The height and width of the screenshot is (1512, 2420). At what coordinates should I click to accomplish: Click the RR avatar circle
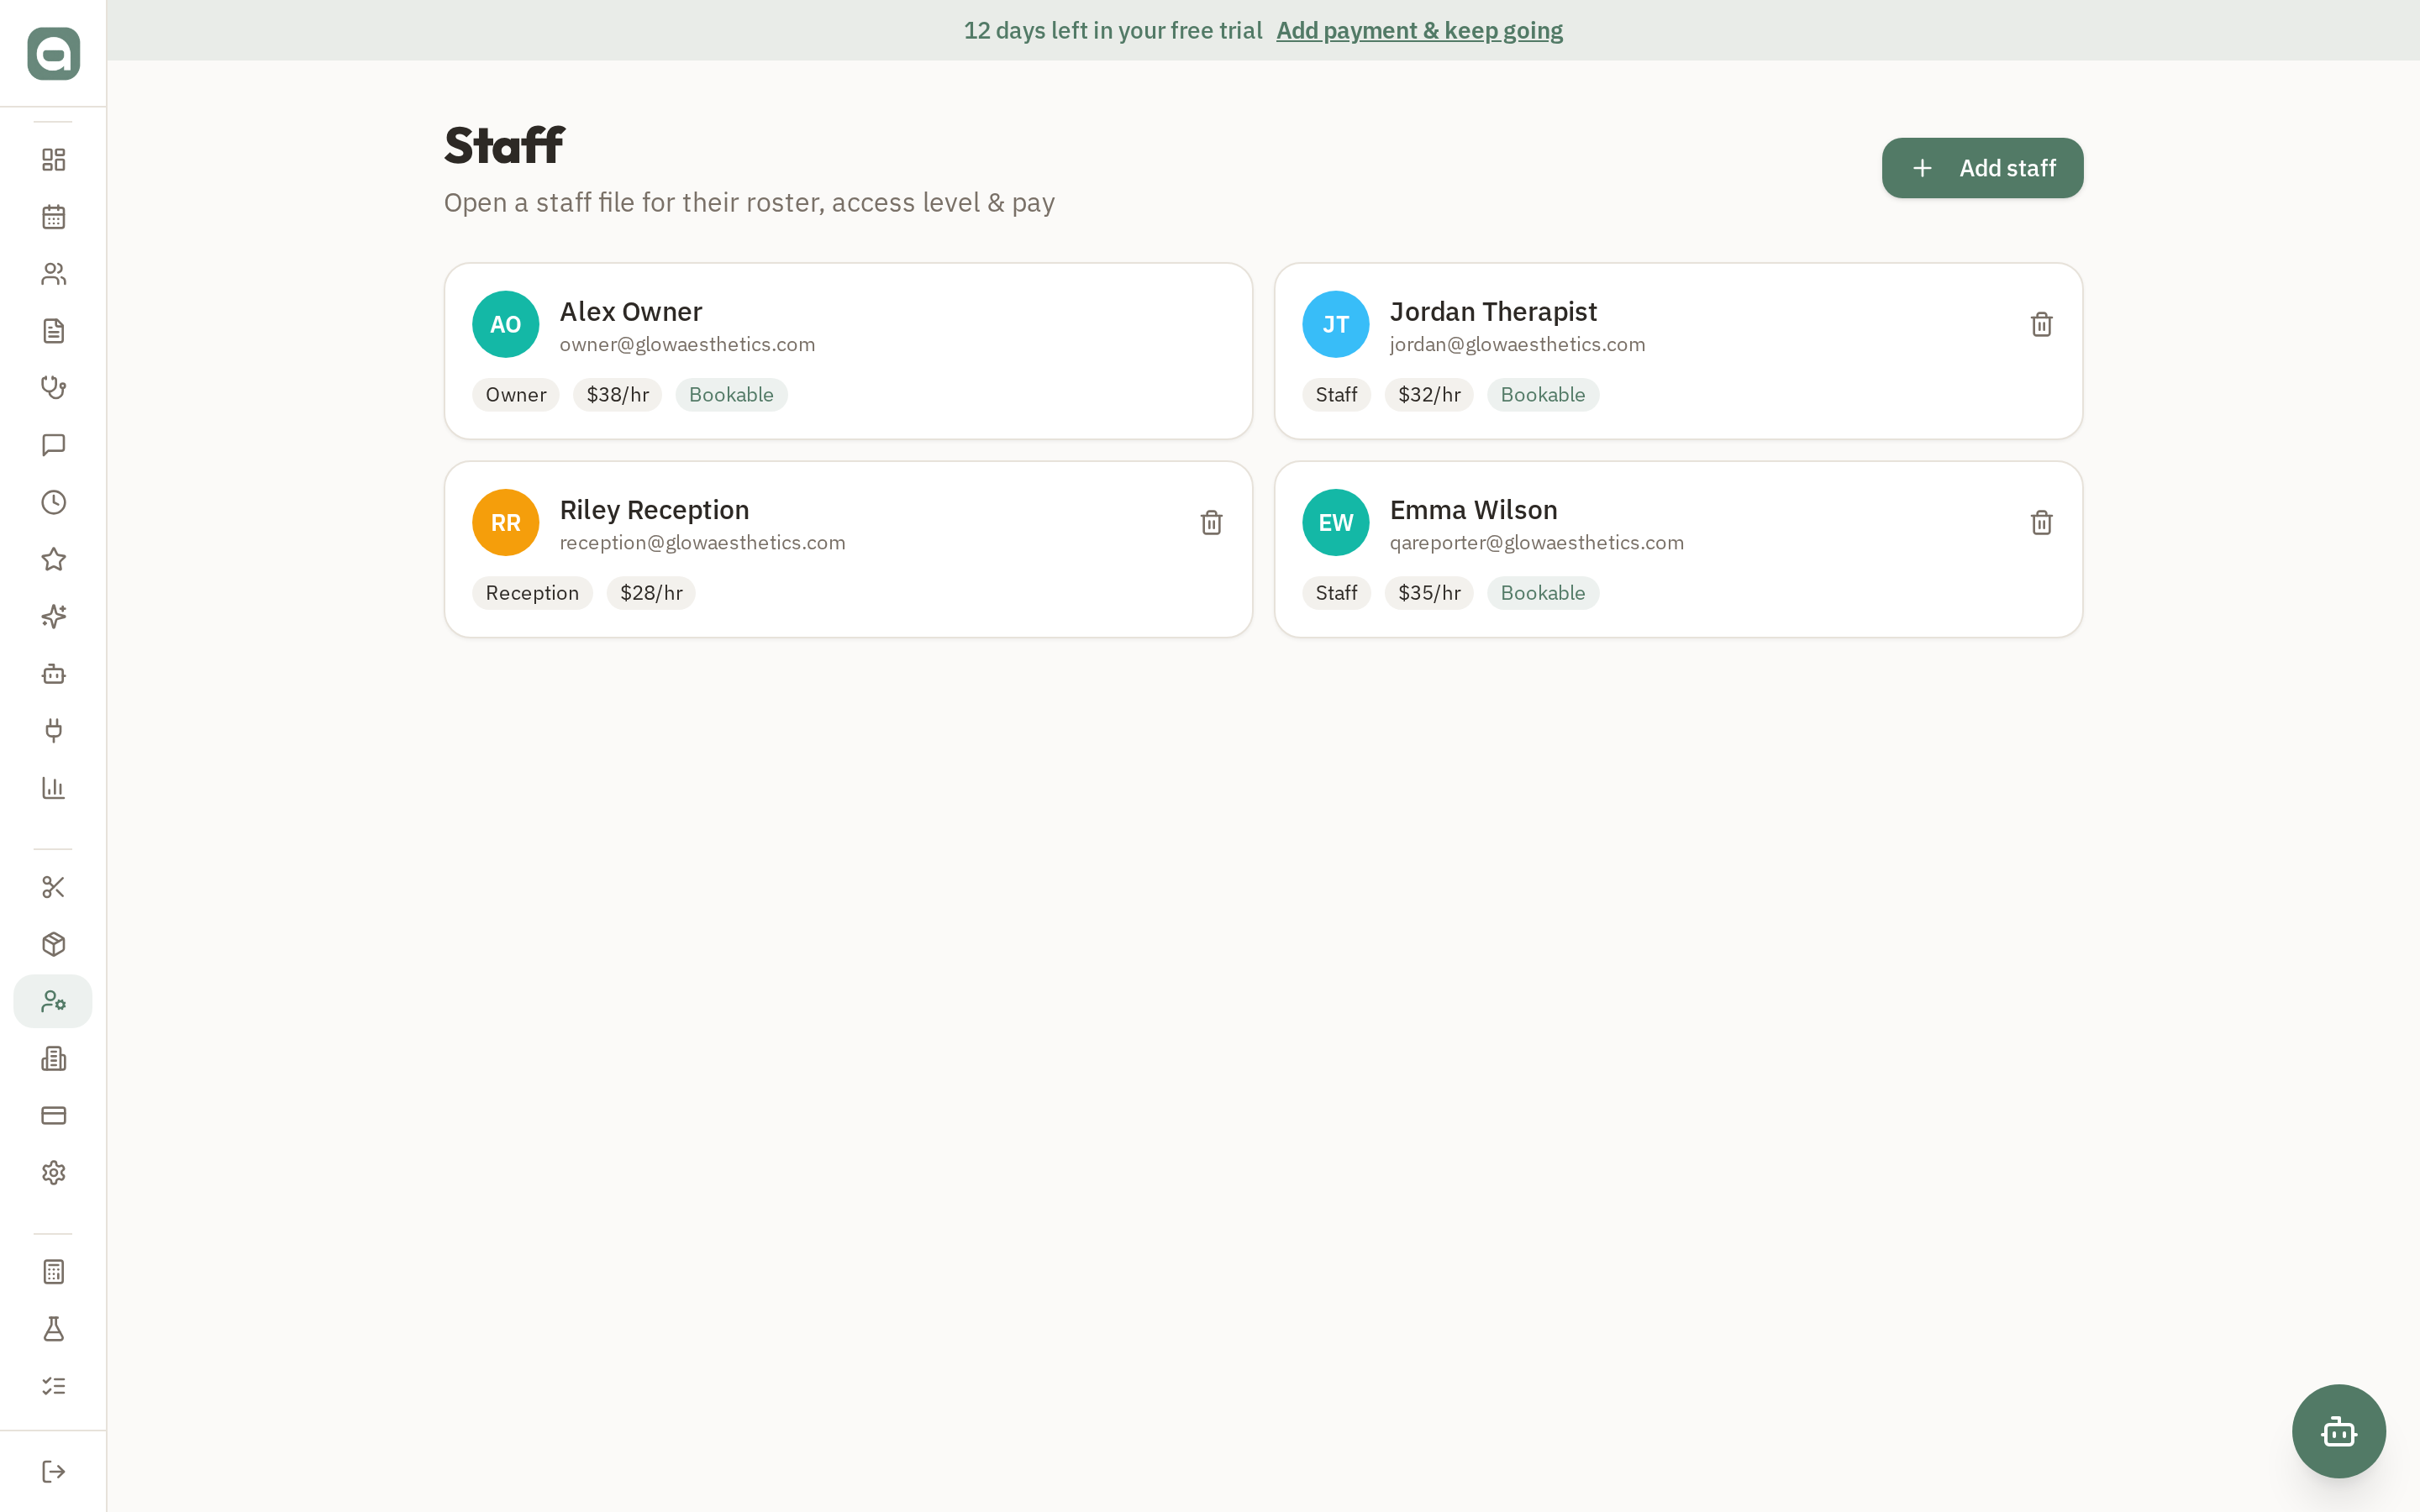pyautogui.click(x=505, y=522)
